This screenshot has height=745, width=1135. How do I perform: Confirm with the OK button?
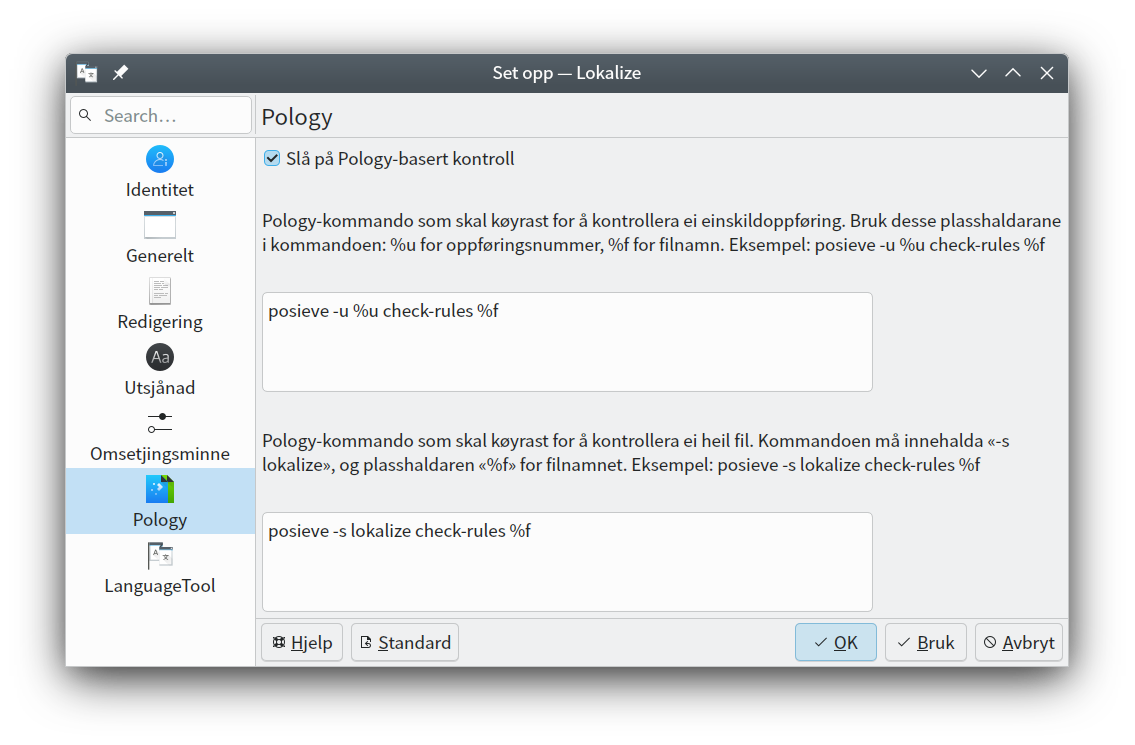[x=836, y=643]
